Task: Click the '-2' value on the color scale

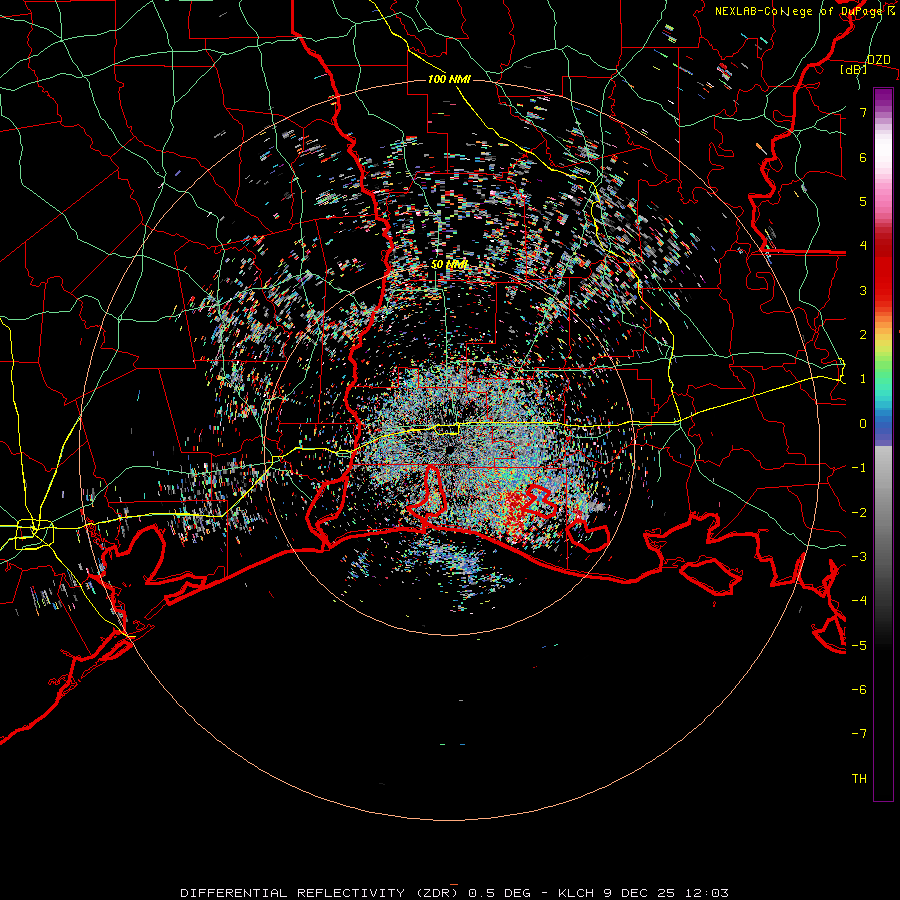Action: point(859,513)
